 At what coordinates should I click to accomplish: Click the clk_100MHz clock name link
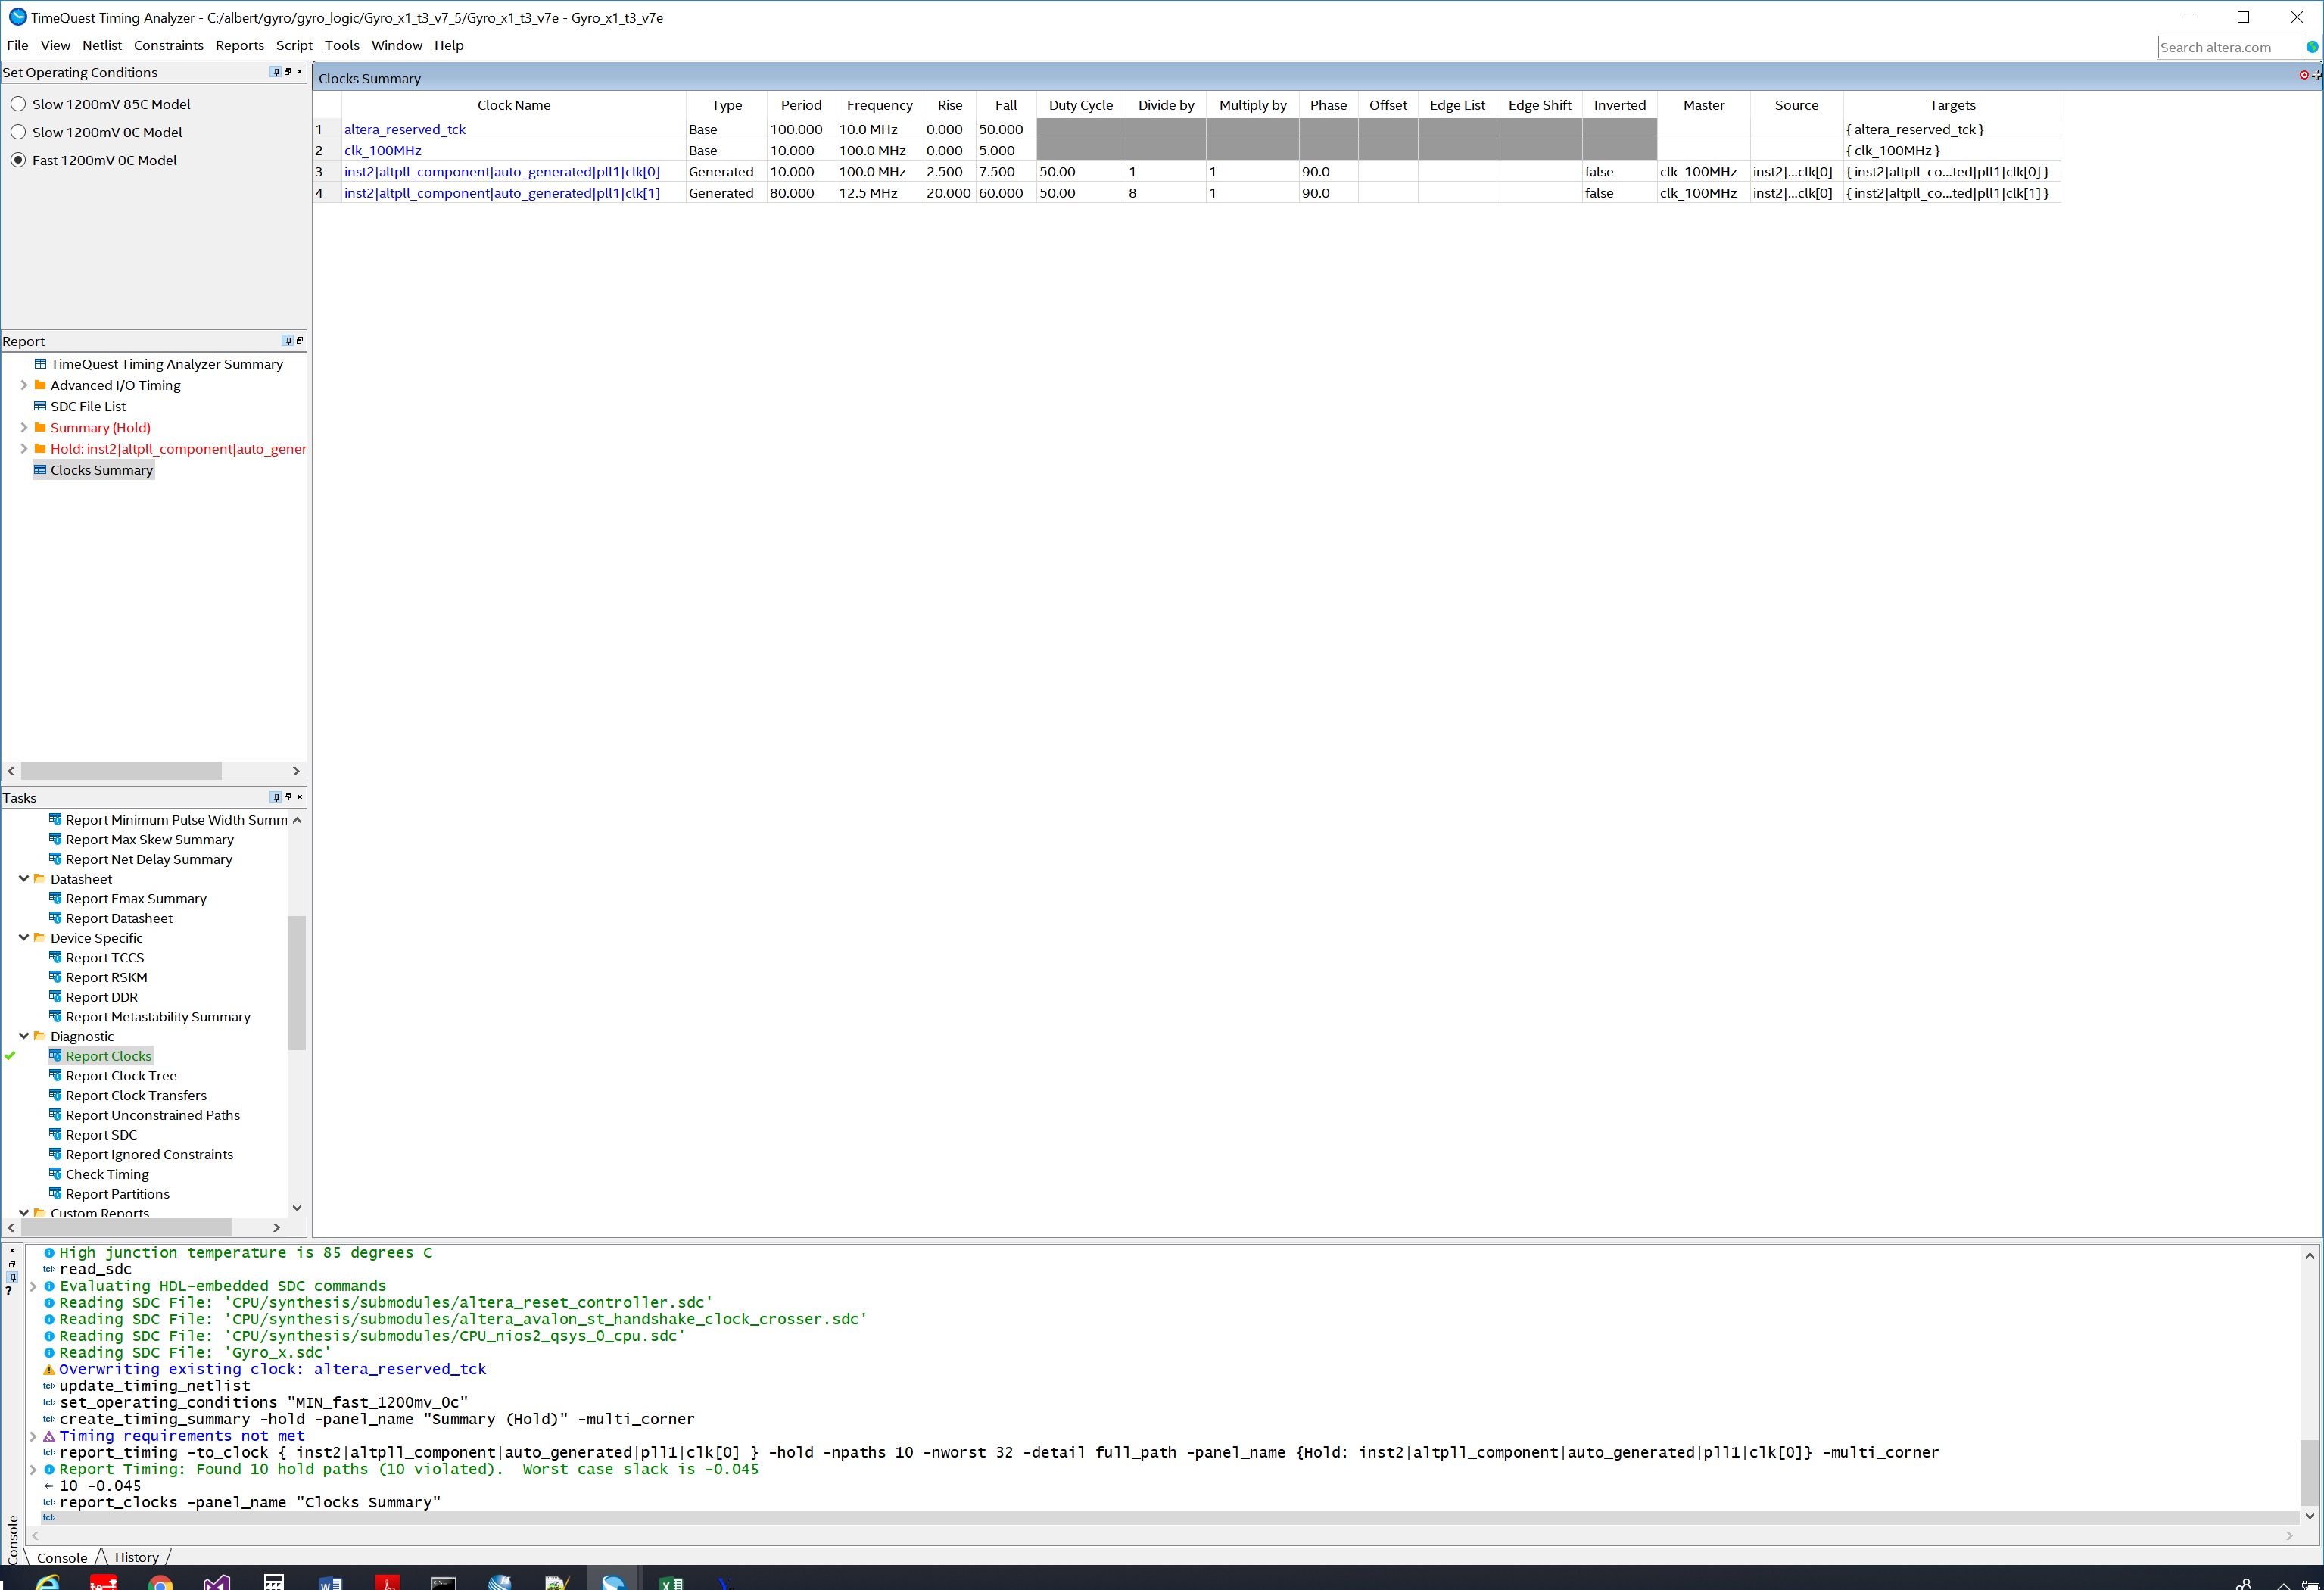[x=382, y=150]
